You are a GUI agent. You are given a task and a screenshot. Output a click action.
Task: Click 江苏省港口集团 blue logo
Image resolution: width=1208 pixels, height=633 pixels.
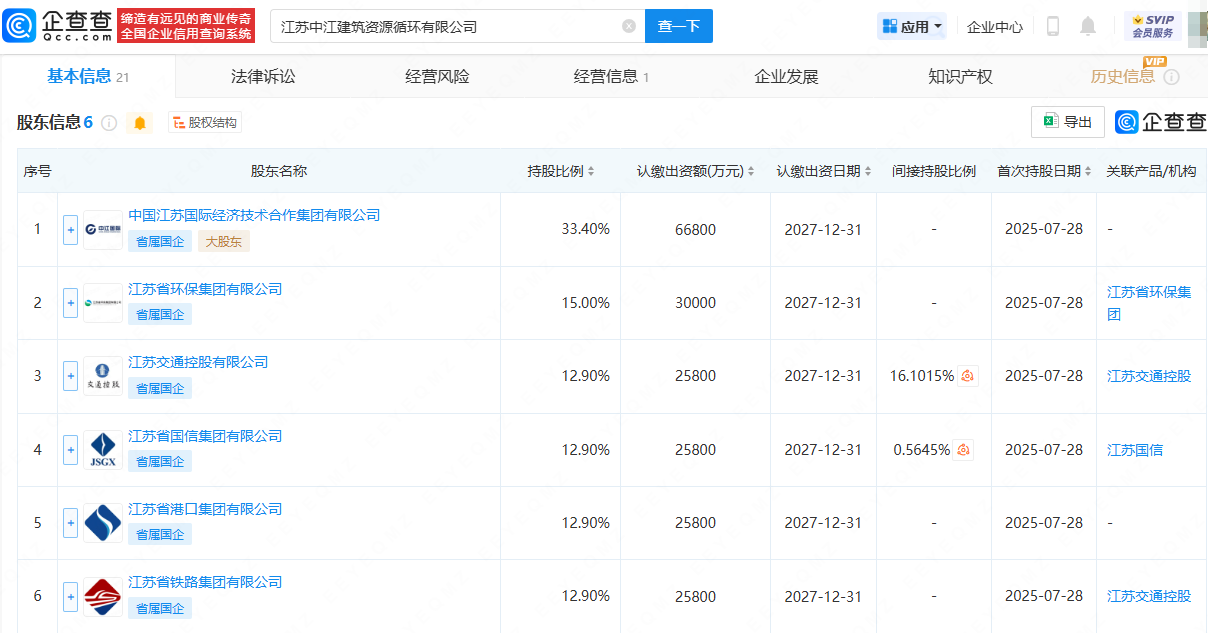pyautogui.click(x=103, y=523)
